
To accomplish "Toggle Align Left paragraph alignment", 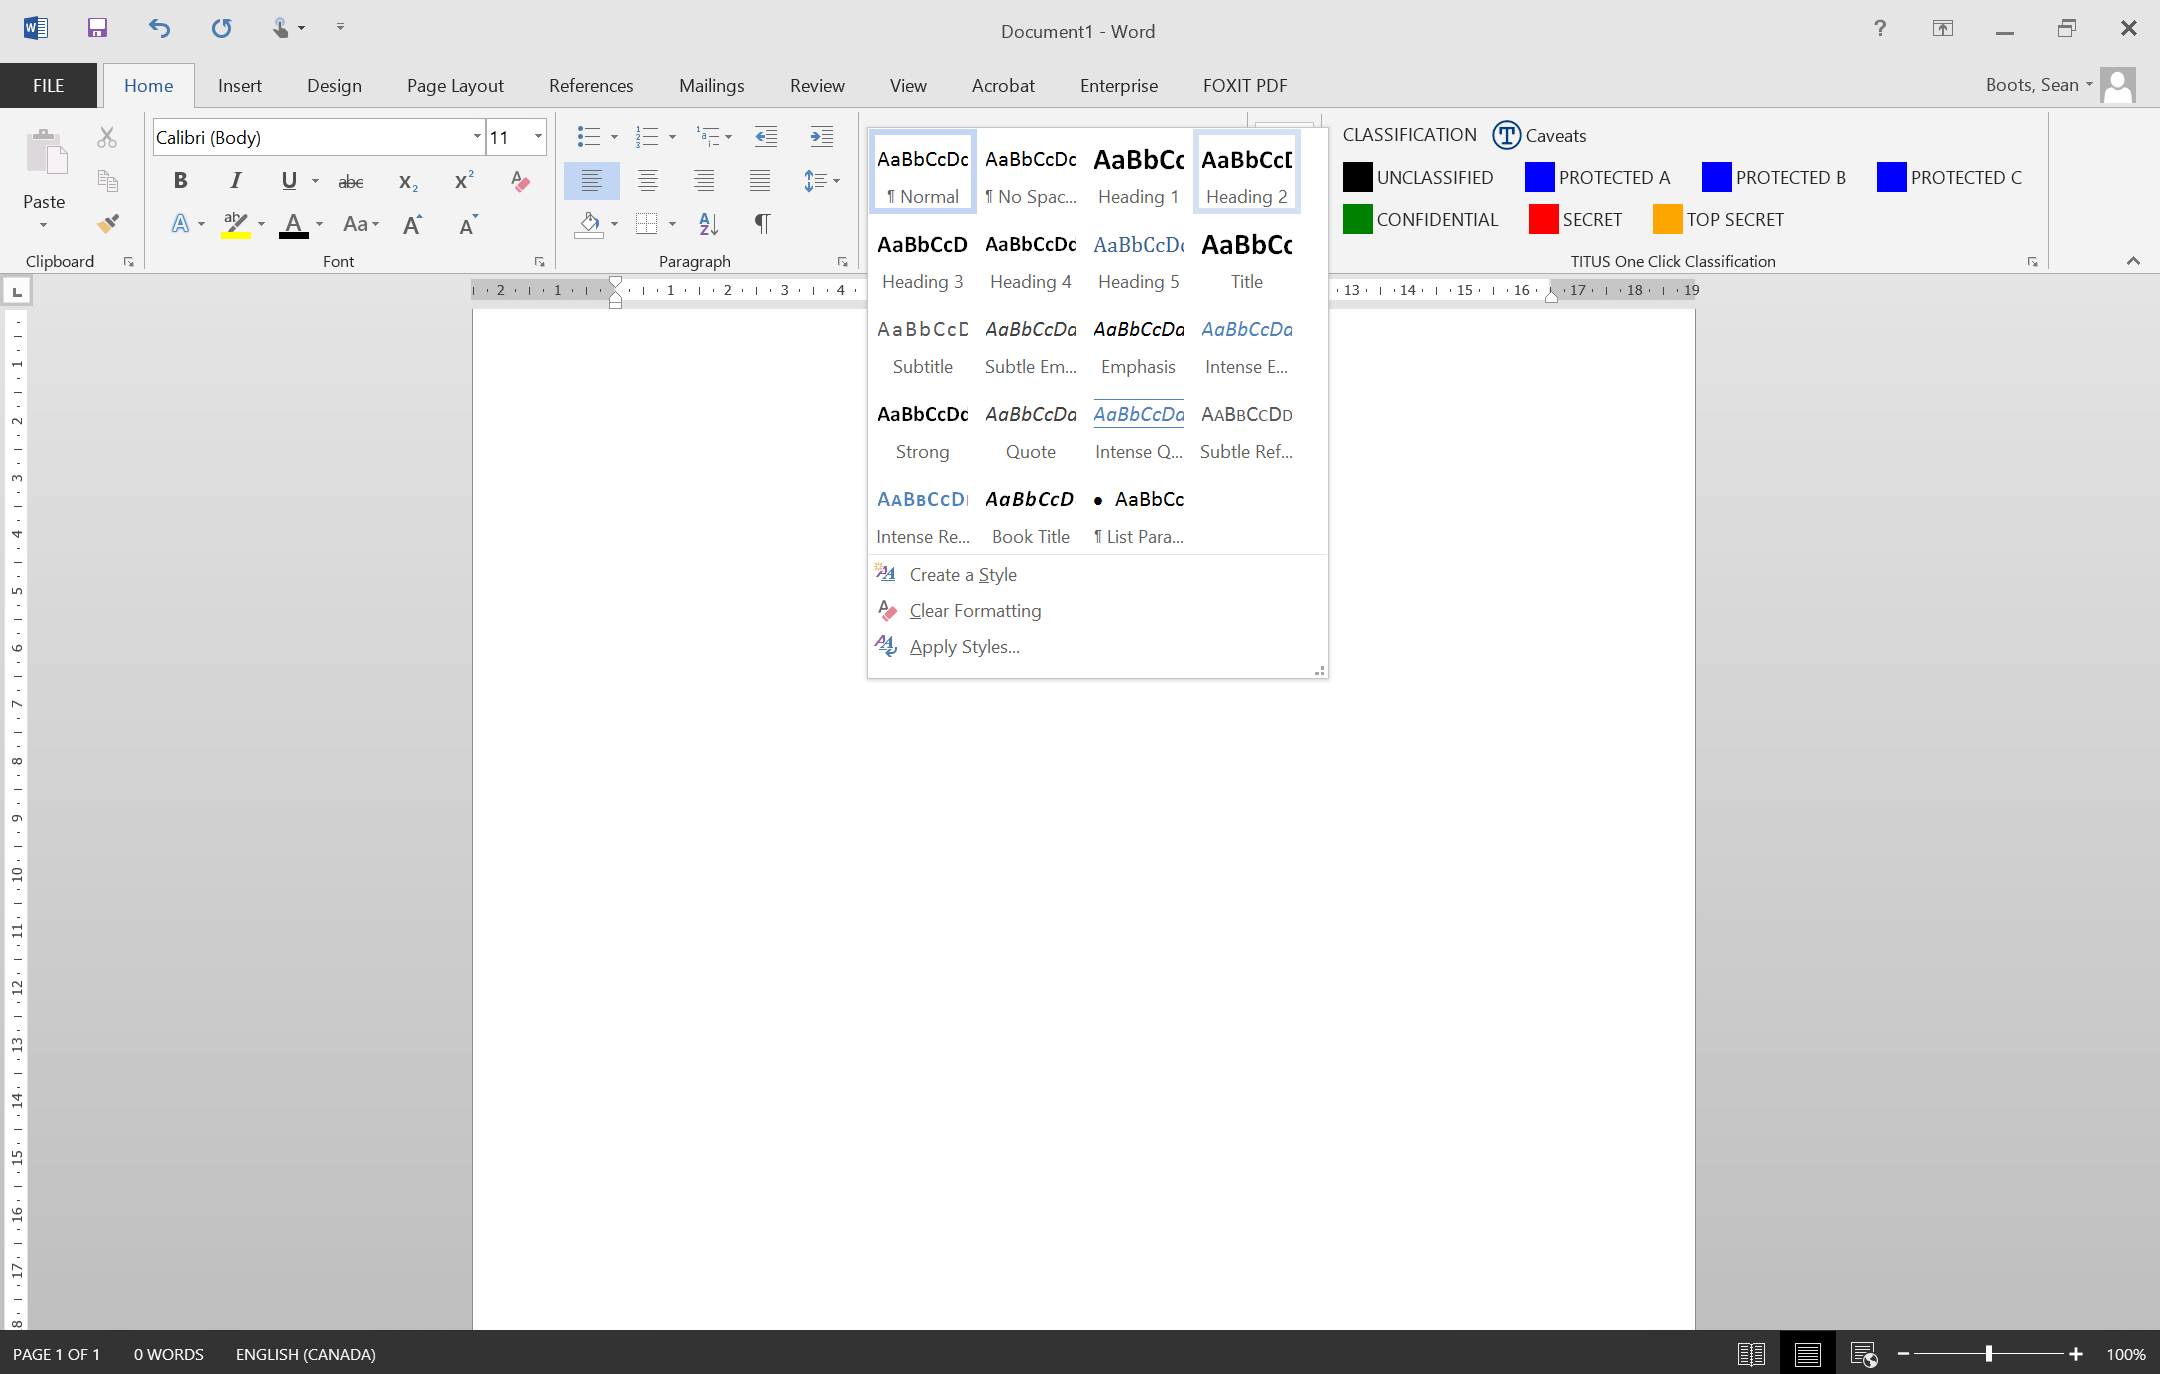I will click(591, 181).
